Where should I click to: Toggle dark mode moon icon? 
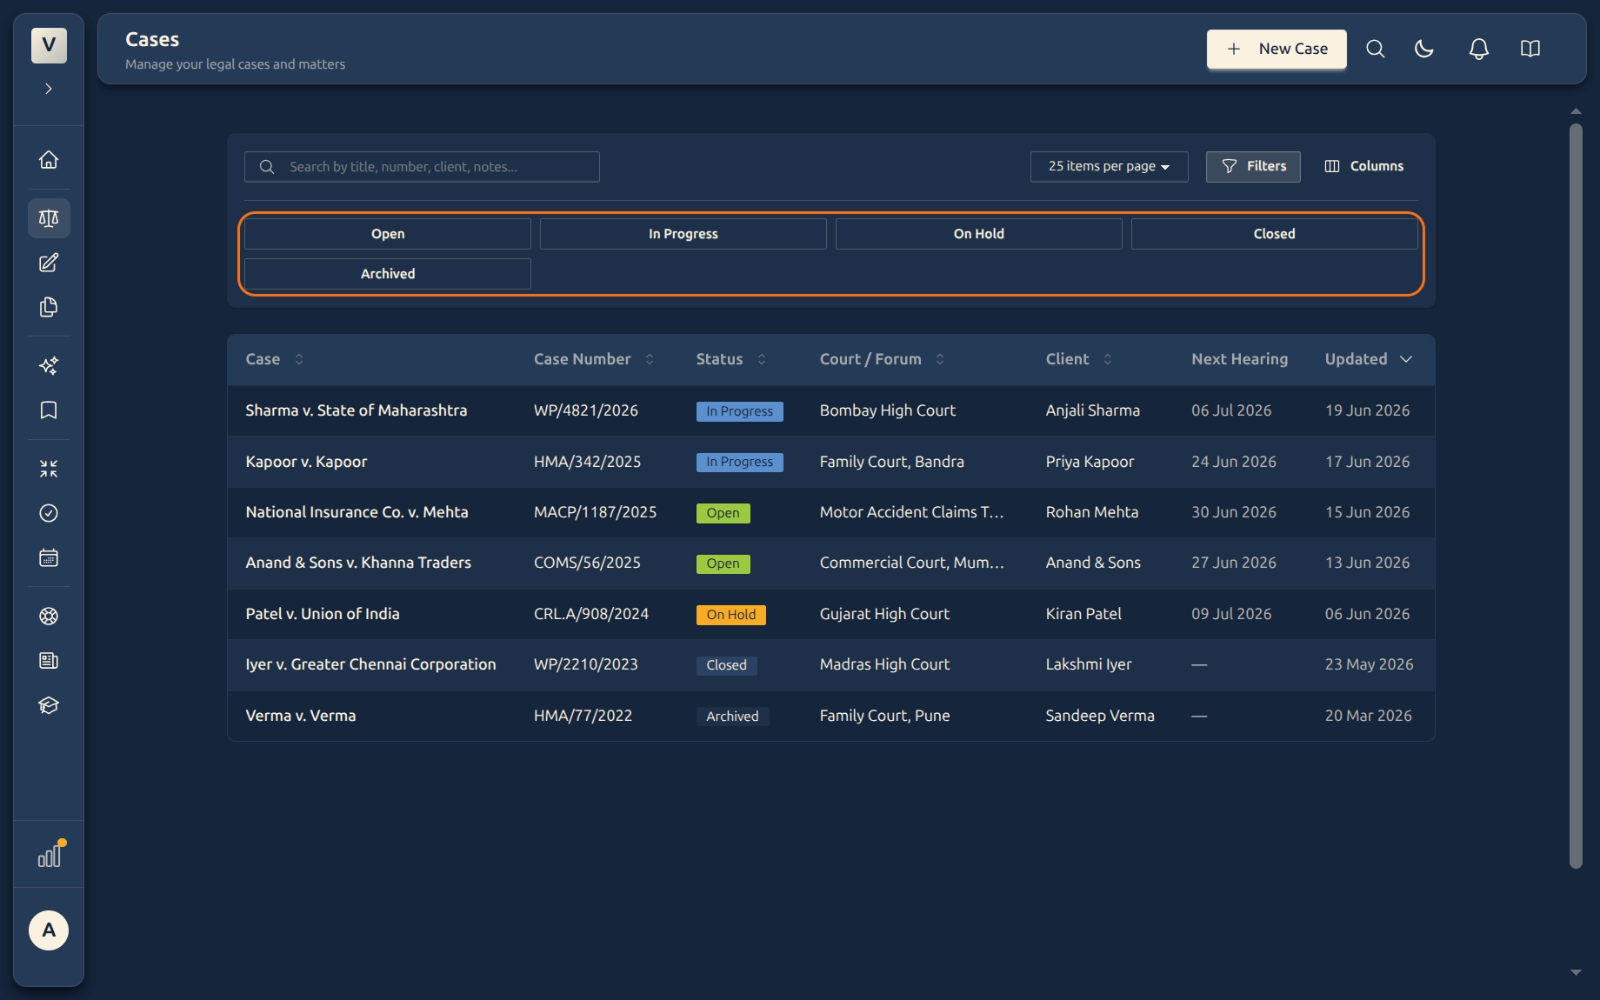click(1424, 49)
